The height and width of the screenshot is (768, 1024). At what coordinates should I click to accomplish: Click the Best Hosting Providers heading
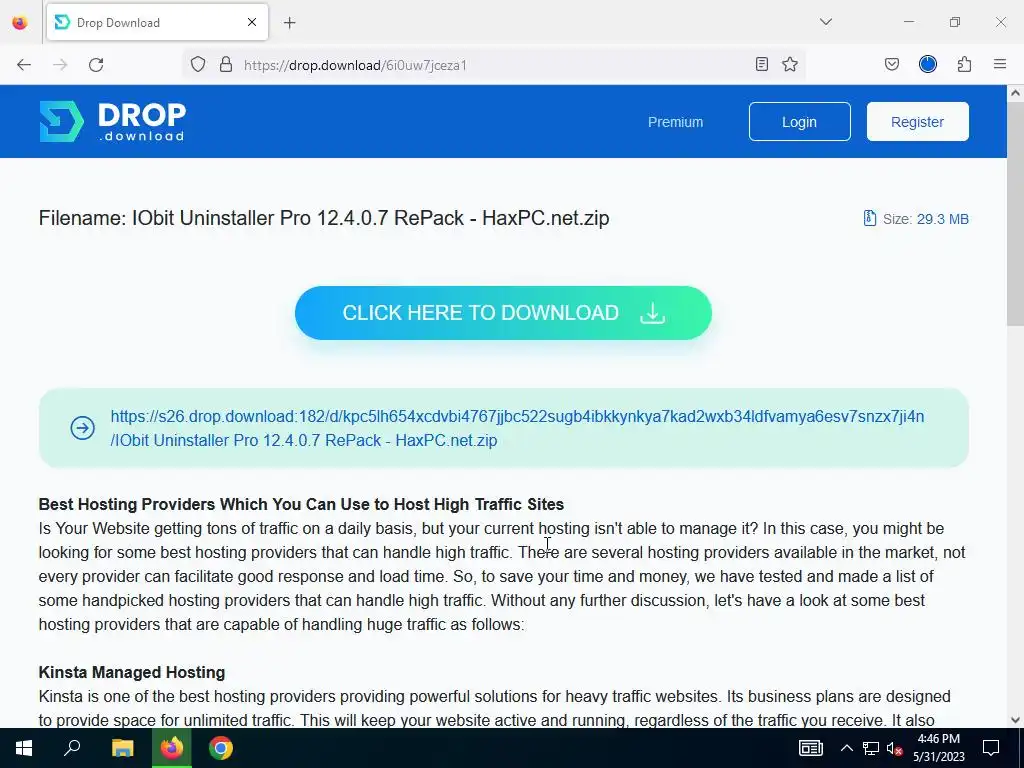[301, 504]
